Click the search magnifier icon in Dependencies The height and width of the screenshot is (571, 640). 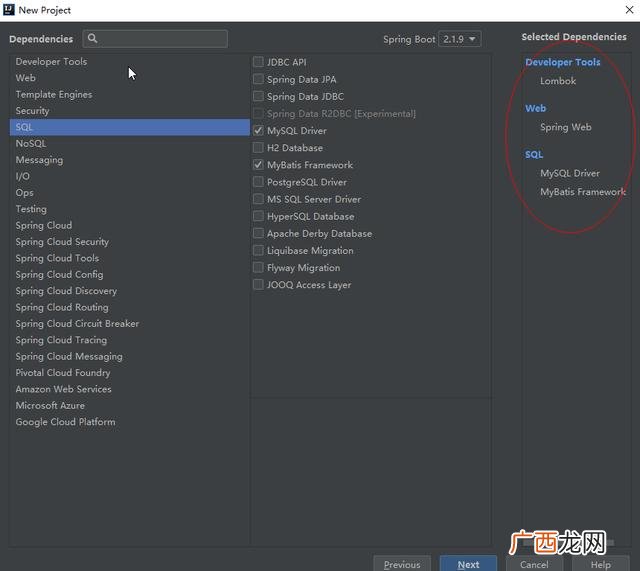click(x=92, y=38)
